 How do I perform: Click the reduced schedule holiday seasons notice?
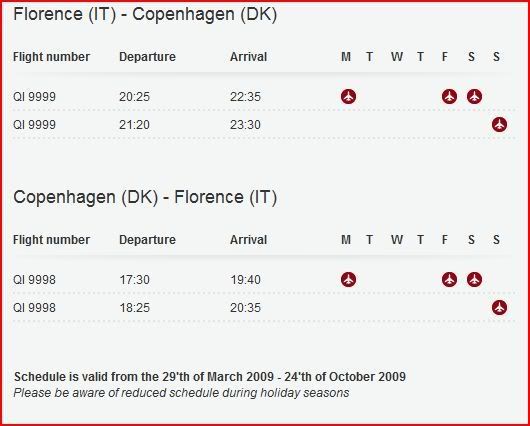181,393
